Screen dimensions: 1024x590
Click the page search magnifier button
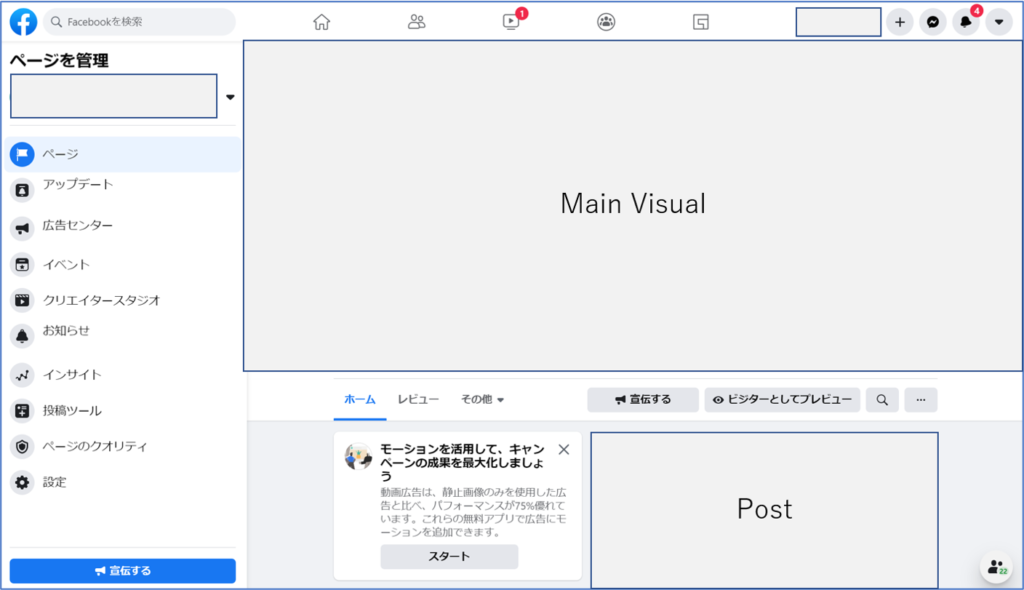pos(882,399)
